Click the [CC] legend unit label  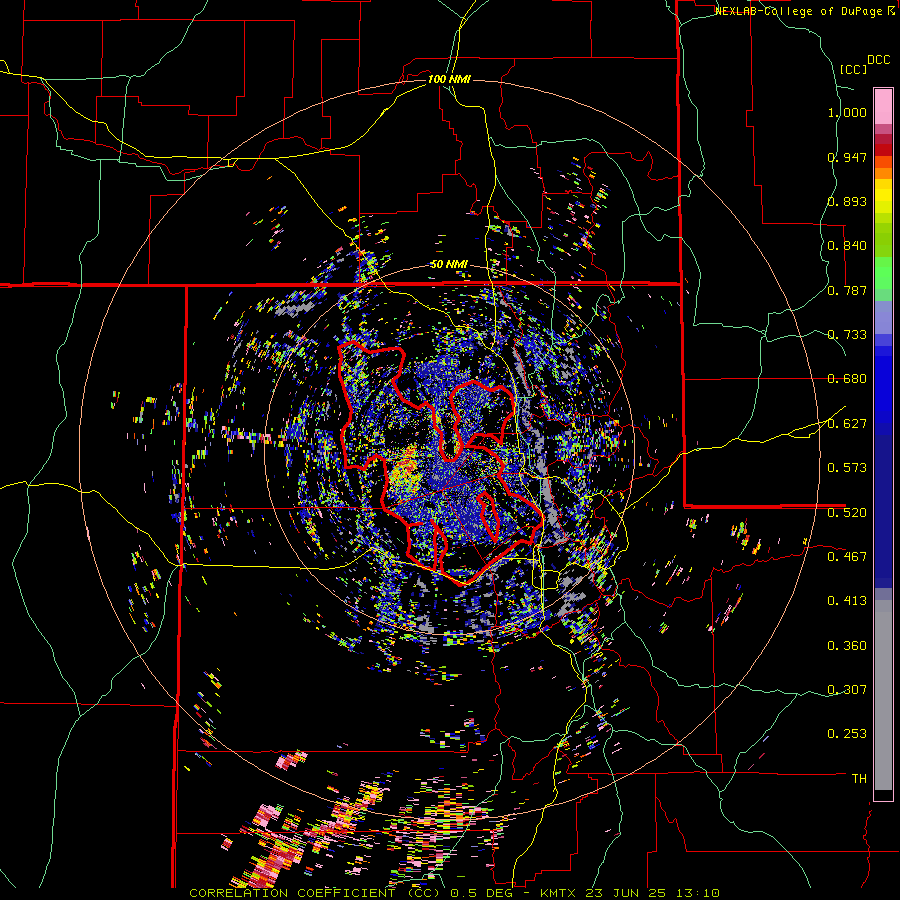853,69
